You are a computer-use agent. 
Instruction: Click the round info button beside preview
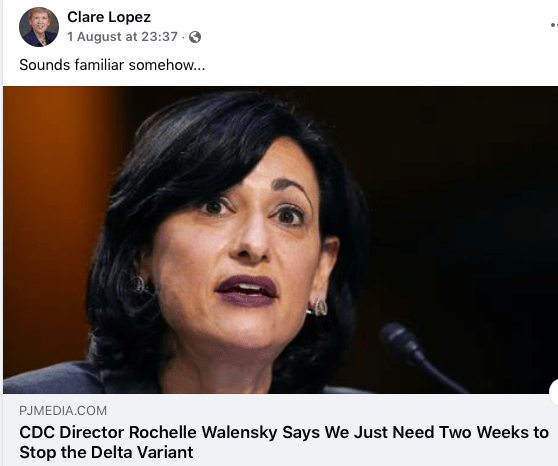(x=554, y=393)
